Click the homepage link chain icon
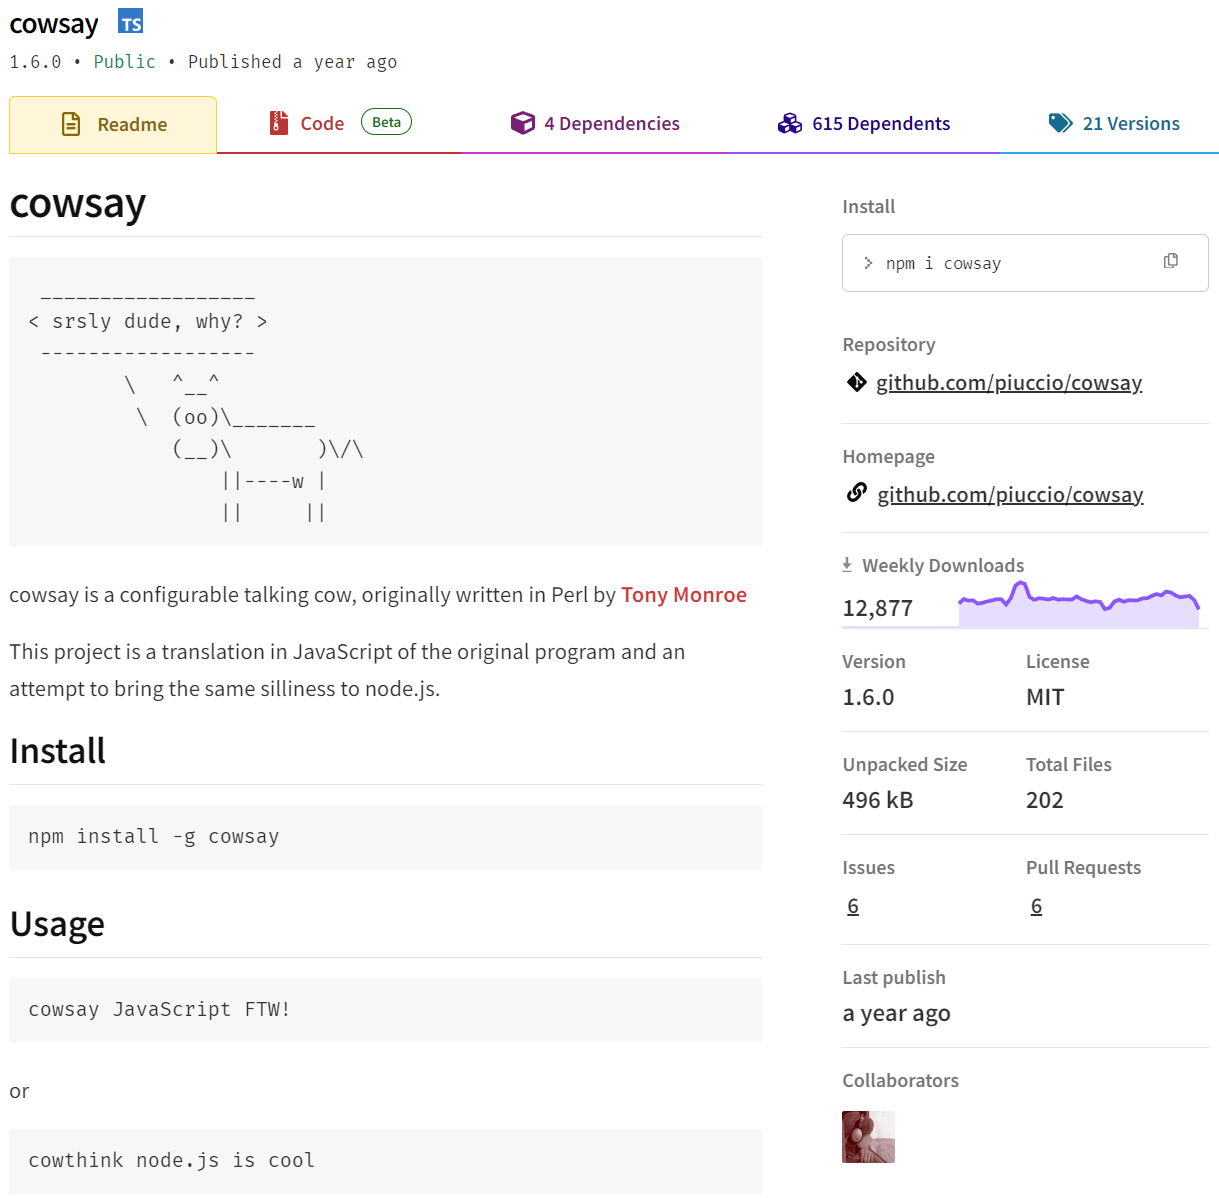Screen dimensions: 1219x1198 (x=856, y=493)
